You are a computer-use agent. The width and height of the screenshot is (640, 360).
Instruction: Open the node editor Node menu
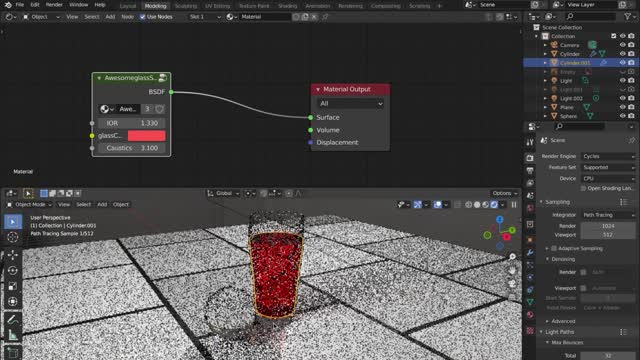(x=127, y=17)
